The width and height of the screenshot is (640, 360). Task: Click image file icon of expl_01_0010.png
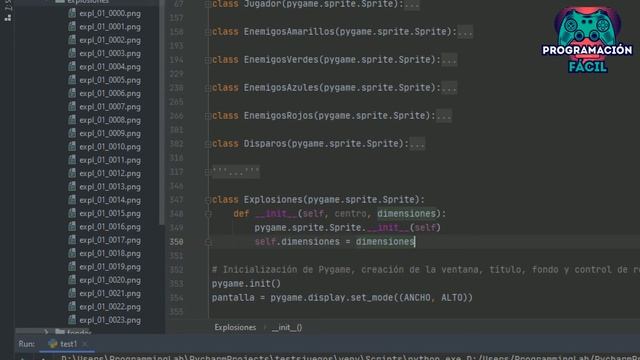click(72, 147)
